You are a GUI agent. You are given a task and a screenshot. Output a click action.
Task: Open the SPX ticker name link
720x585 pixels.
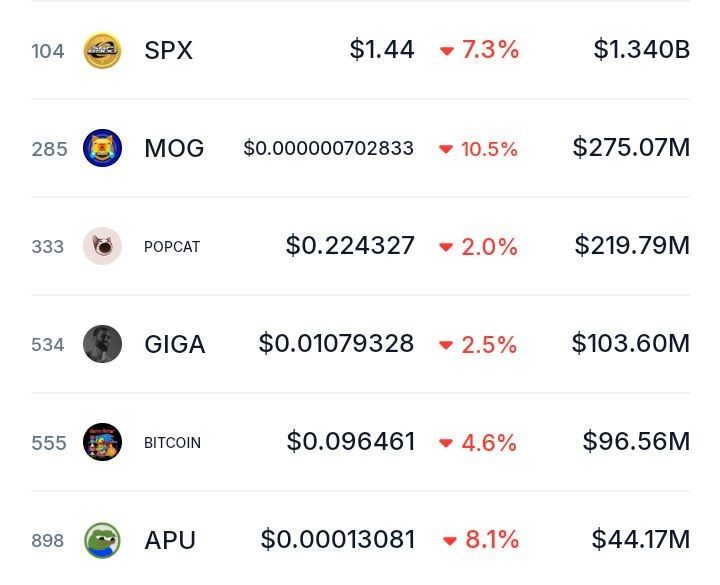click(168, 50)
